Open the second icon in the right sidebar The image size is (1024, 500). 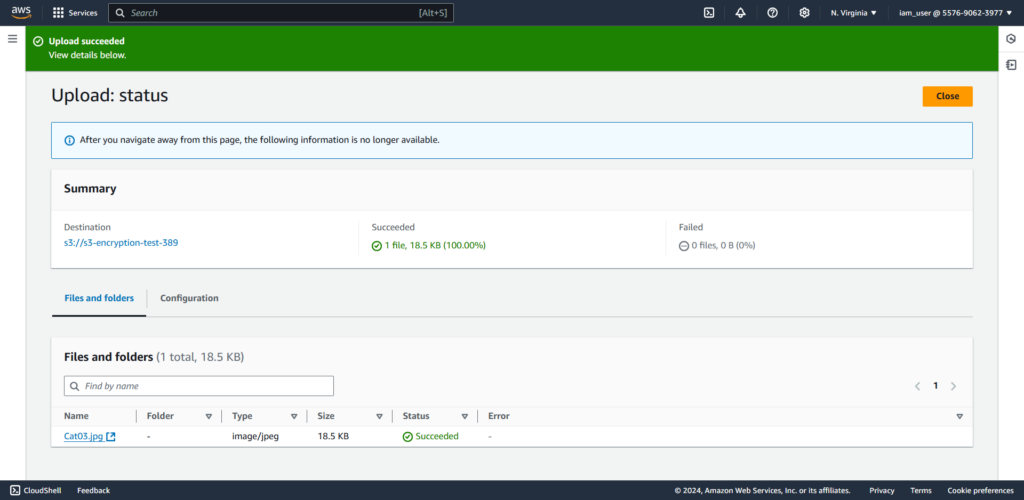(x=1011, y=65)
